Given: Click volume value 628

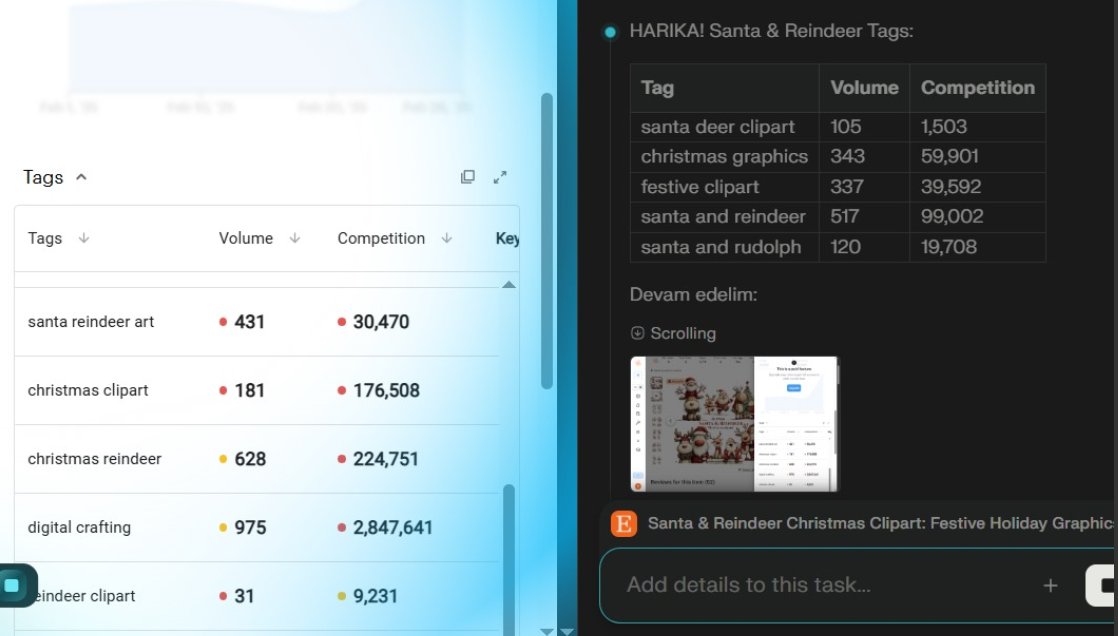Looking at the screenshot, I should click(250, 459).
